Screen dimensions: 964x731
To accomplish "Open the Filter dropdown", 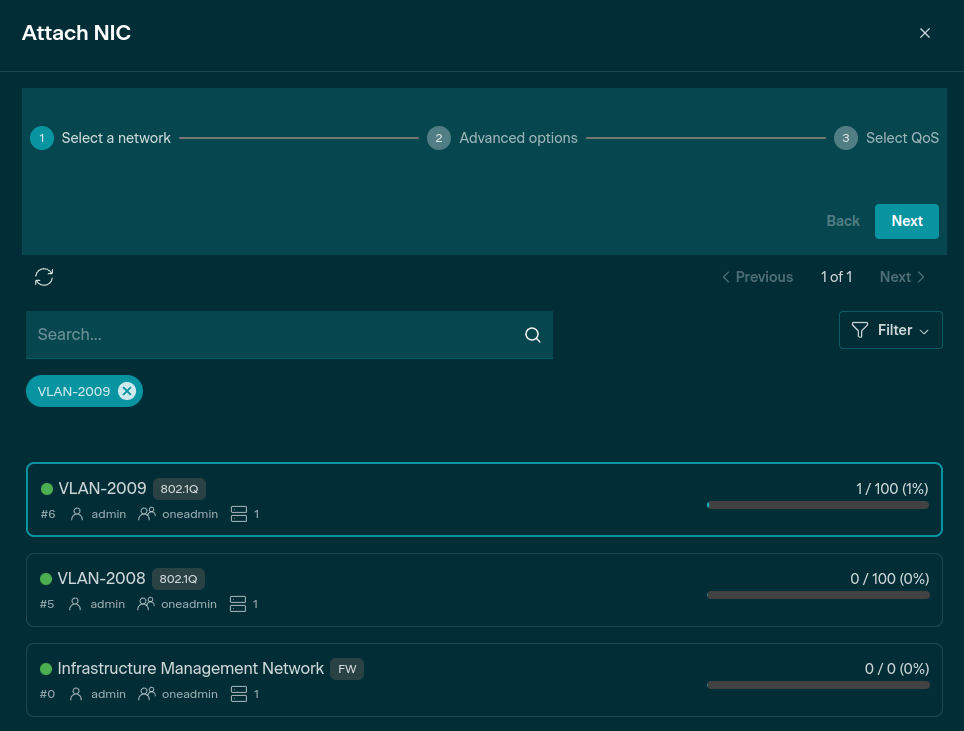I will 890,330.
